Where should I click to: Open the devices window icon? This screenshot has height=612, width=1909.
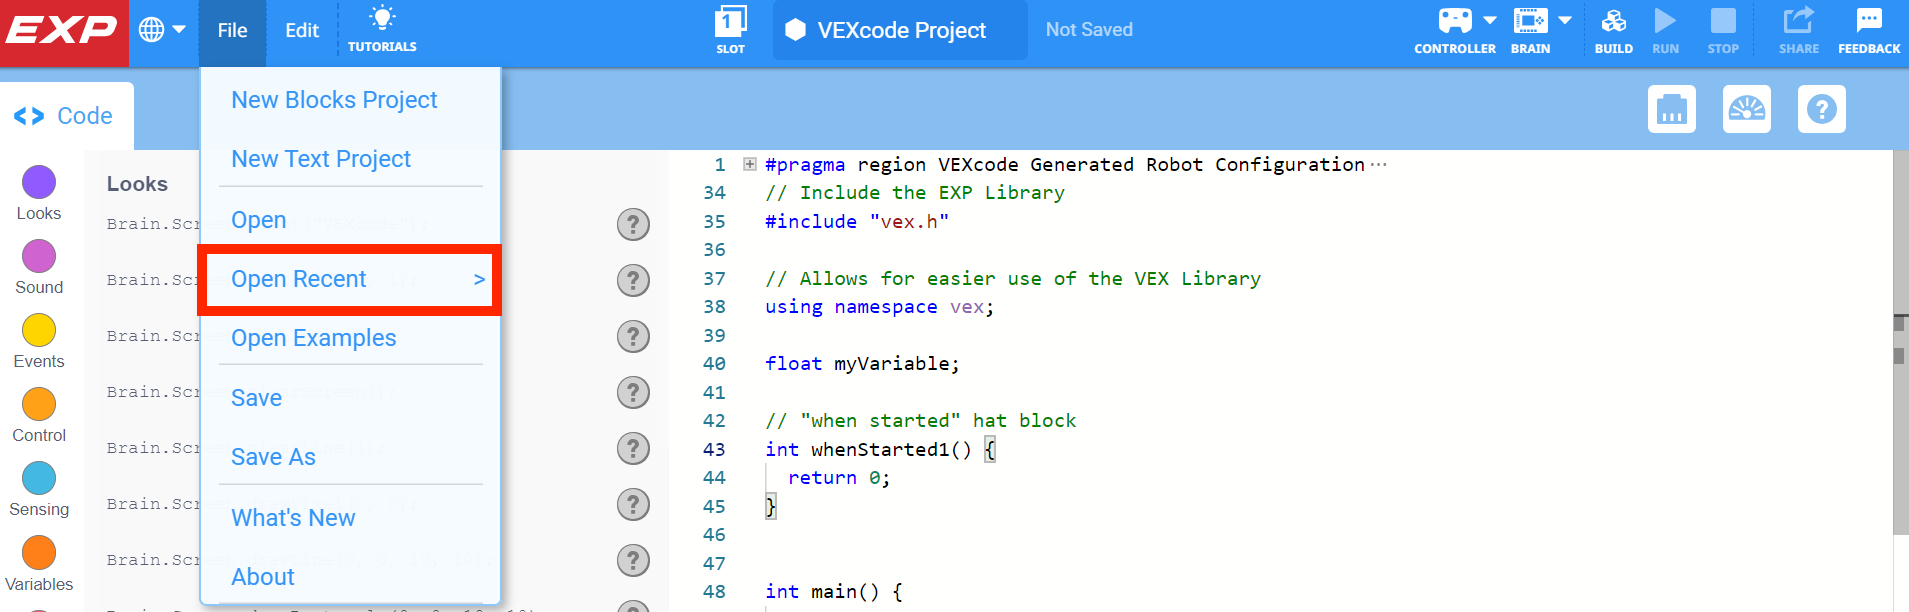click(1671, 109)
